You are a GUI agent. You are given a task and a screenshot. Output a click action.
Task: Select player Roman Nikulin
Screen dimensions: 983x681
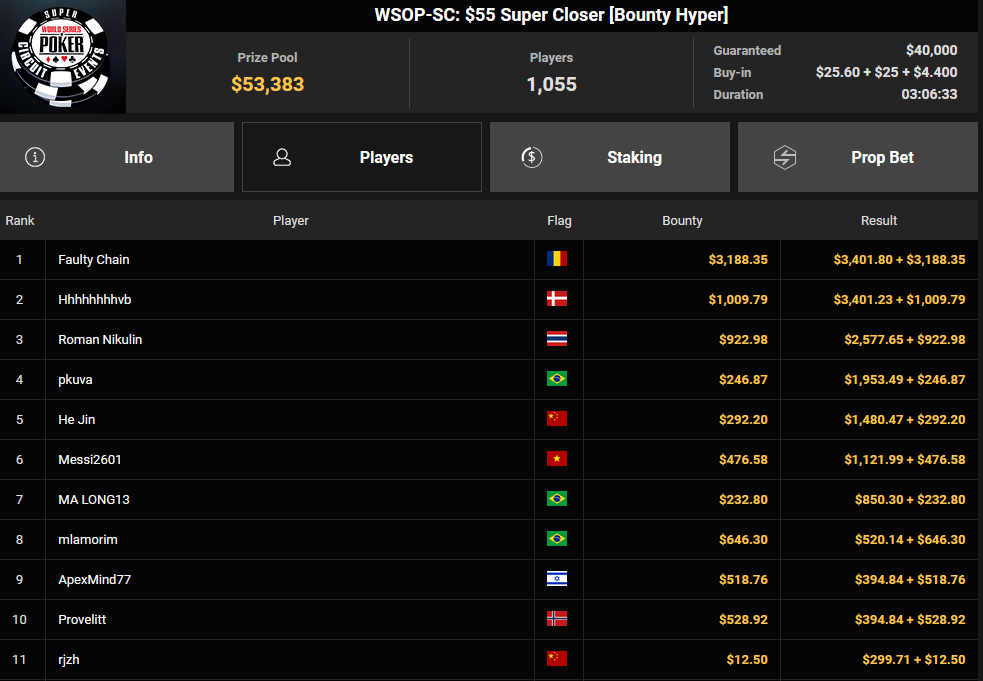point(100,339)
